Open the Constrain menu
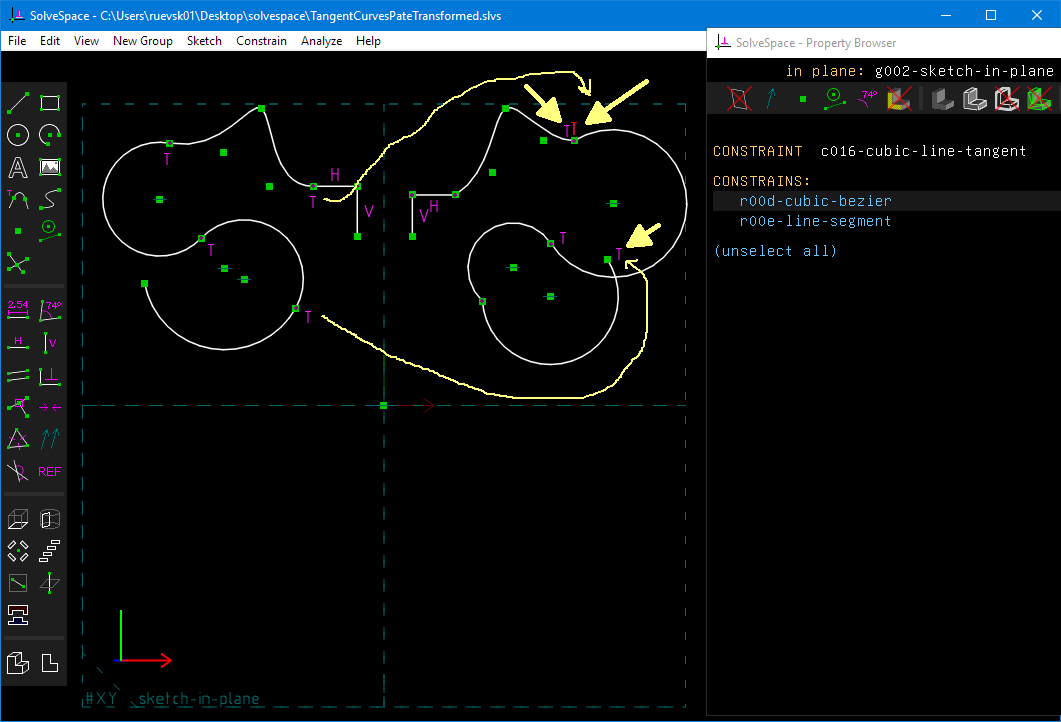The image size is (1061, 722). tap(261, 41)
